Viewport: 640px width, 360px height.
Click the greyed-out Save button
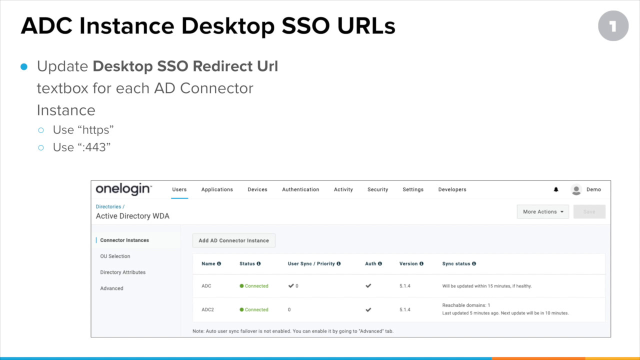pyautogui.click(x=589, y=212)
